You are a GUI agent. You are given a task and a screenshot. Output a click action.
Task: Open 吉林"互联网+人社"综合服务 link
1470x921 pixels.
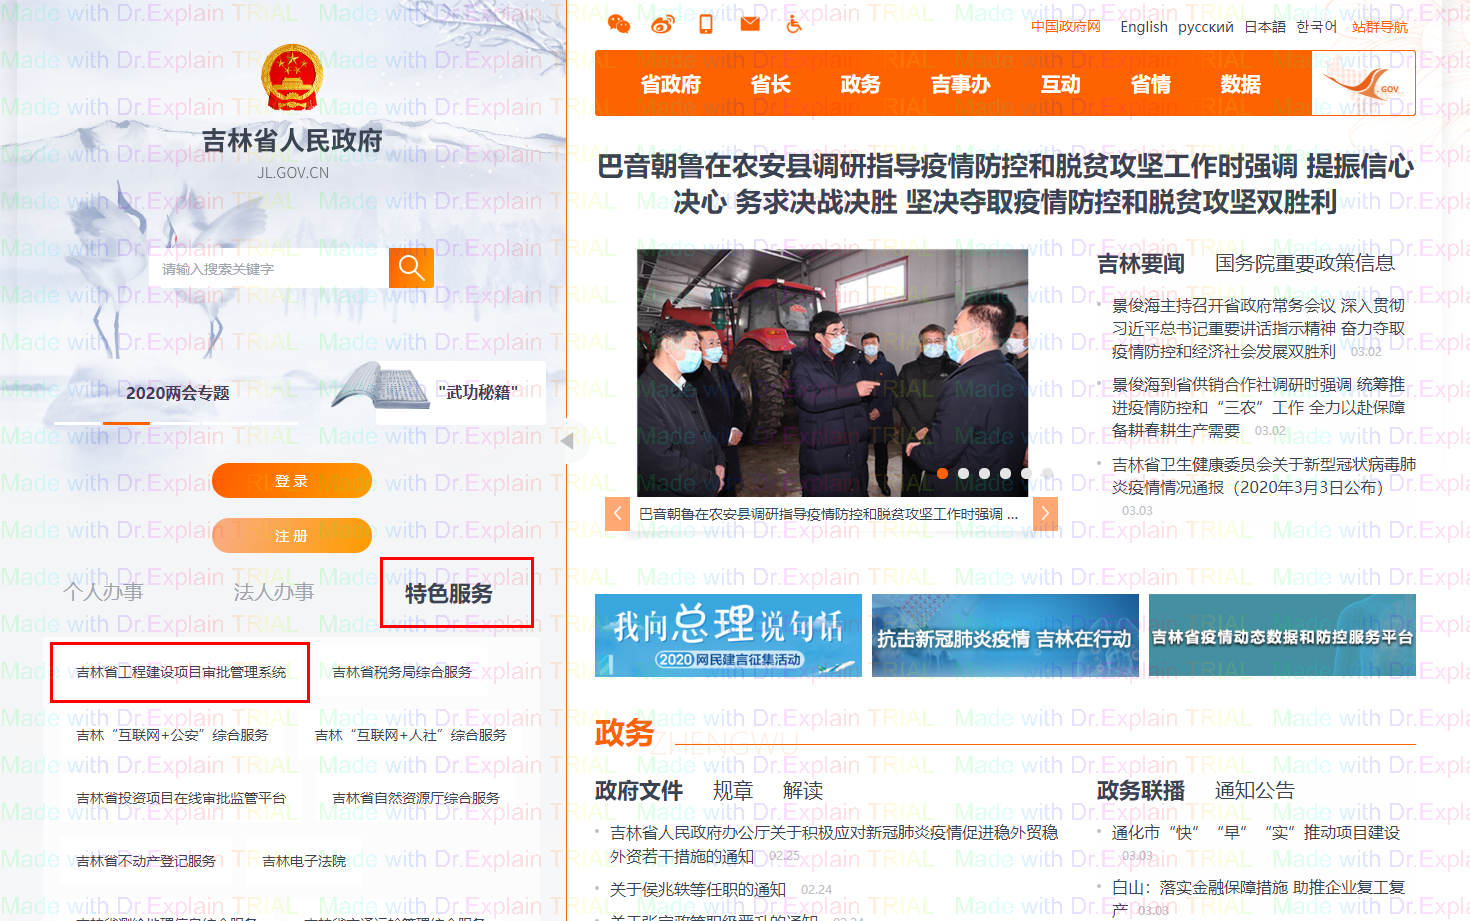(x=411, y=735)
